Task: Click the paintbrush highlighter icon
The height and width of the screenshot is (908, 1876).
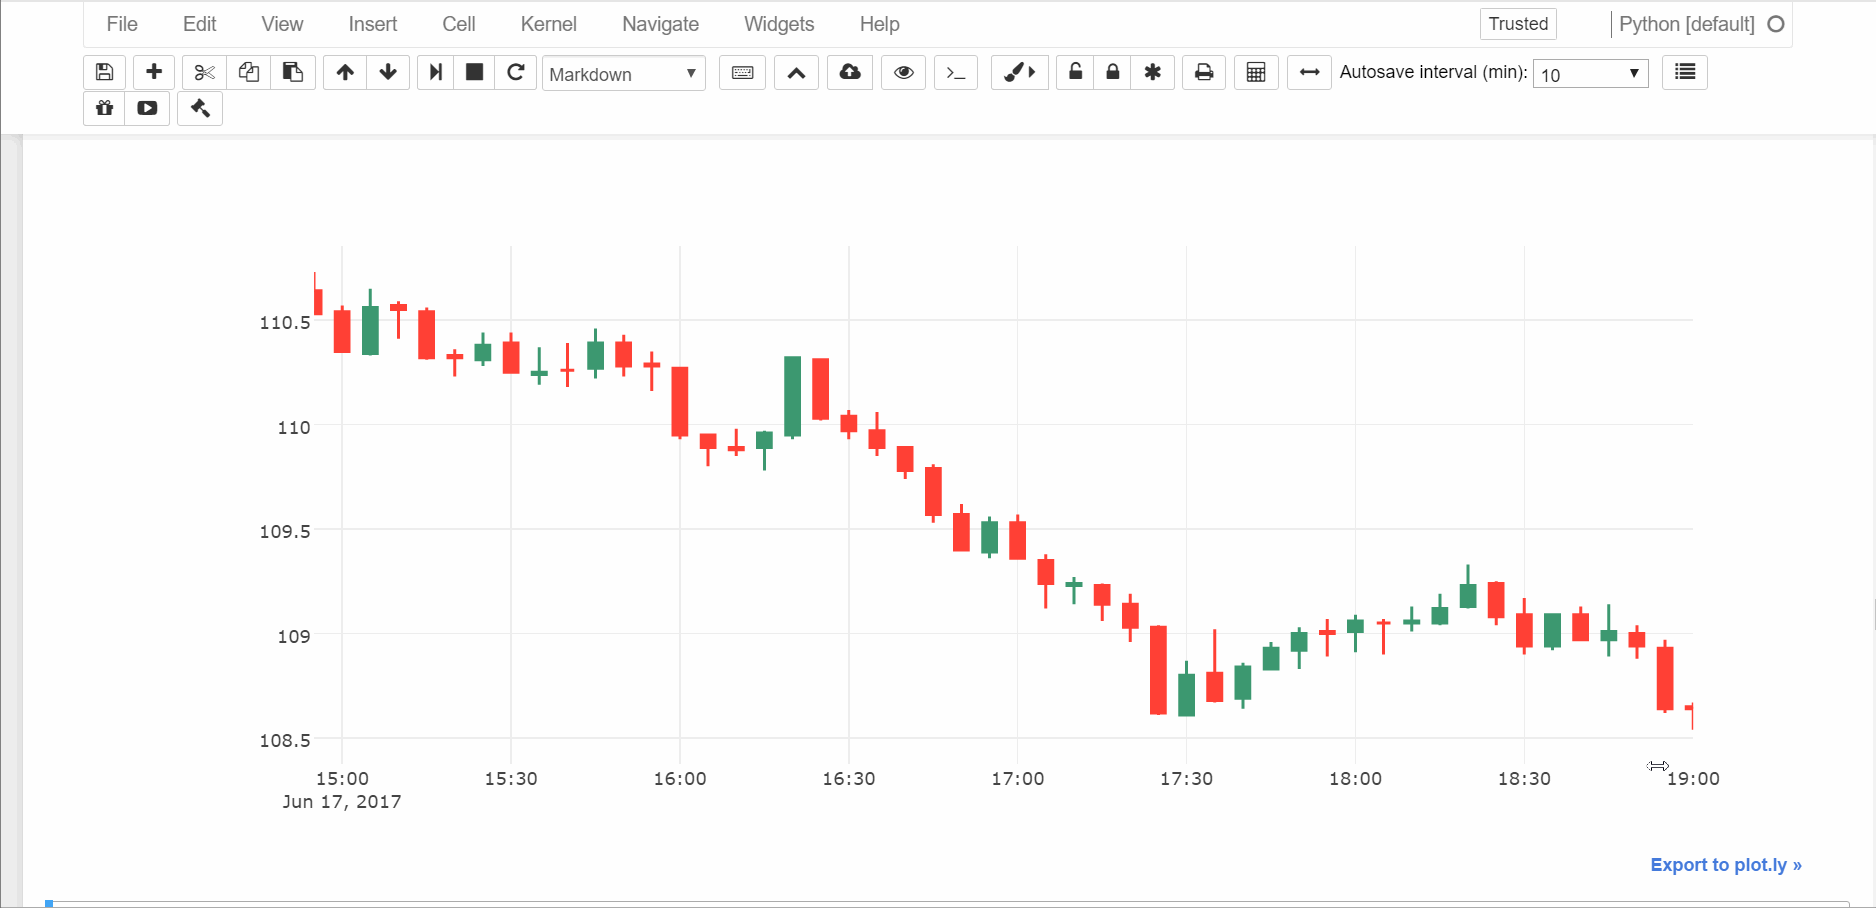Action: 1019,72
